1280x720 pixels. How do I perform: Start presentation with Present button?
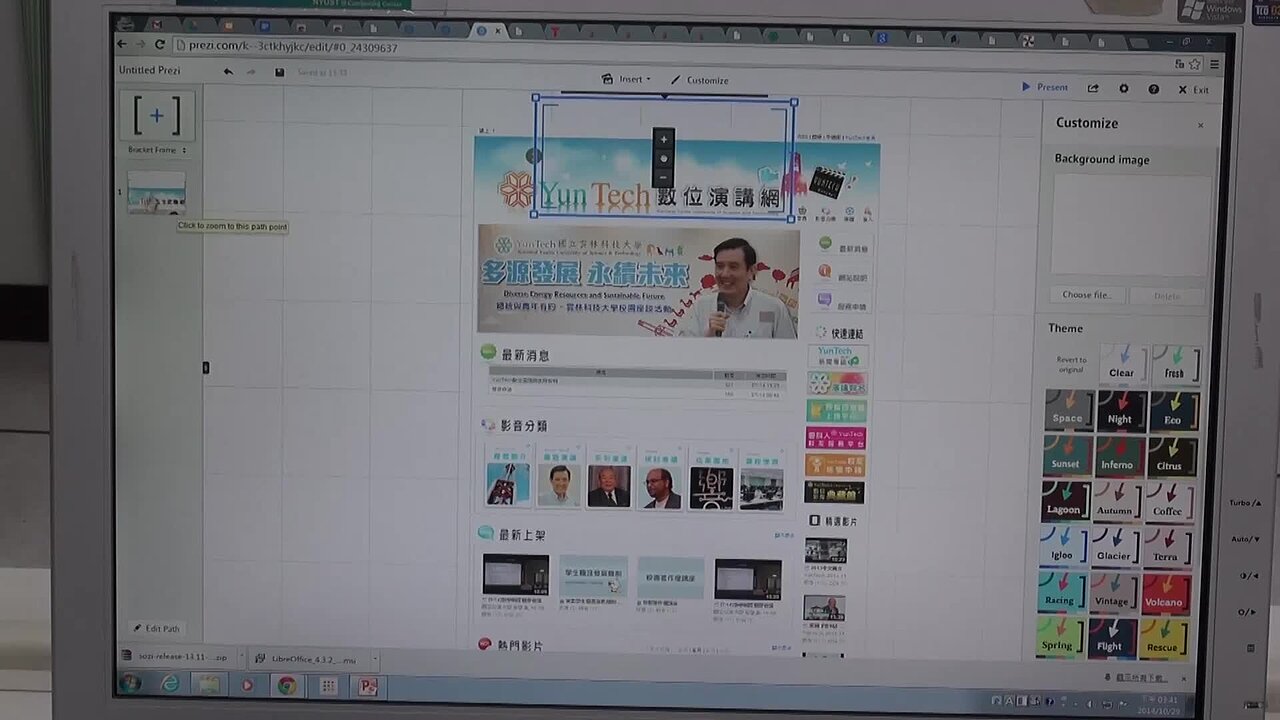click(x=1044, y=87)
